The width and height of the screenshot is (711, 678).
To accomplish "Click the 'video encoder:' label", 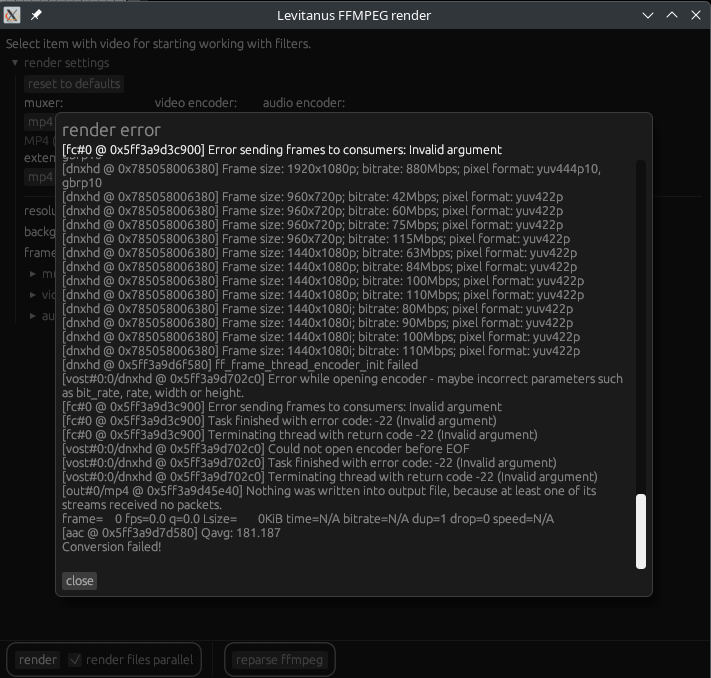I will click(x=195, y=102).
